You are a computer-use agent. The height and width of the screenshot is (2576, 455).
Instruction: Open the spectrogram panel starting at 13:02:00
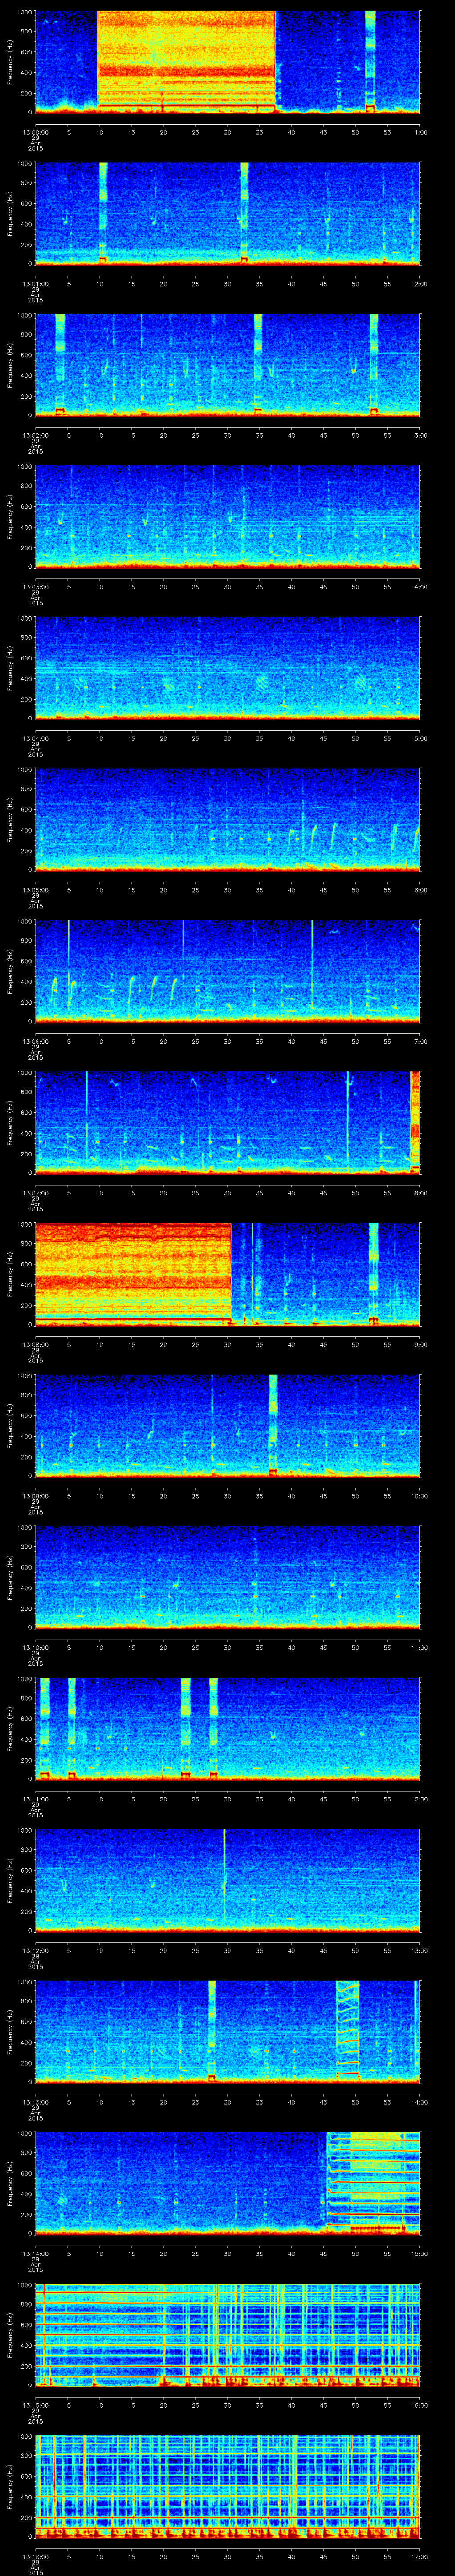pos(228,364)
